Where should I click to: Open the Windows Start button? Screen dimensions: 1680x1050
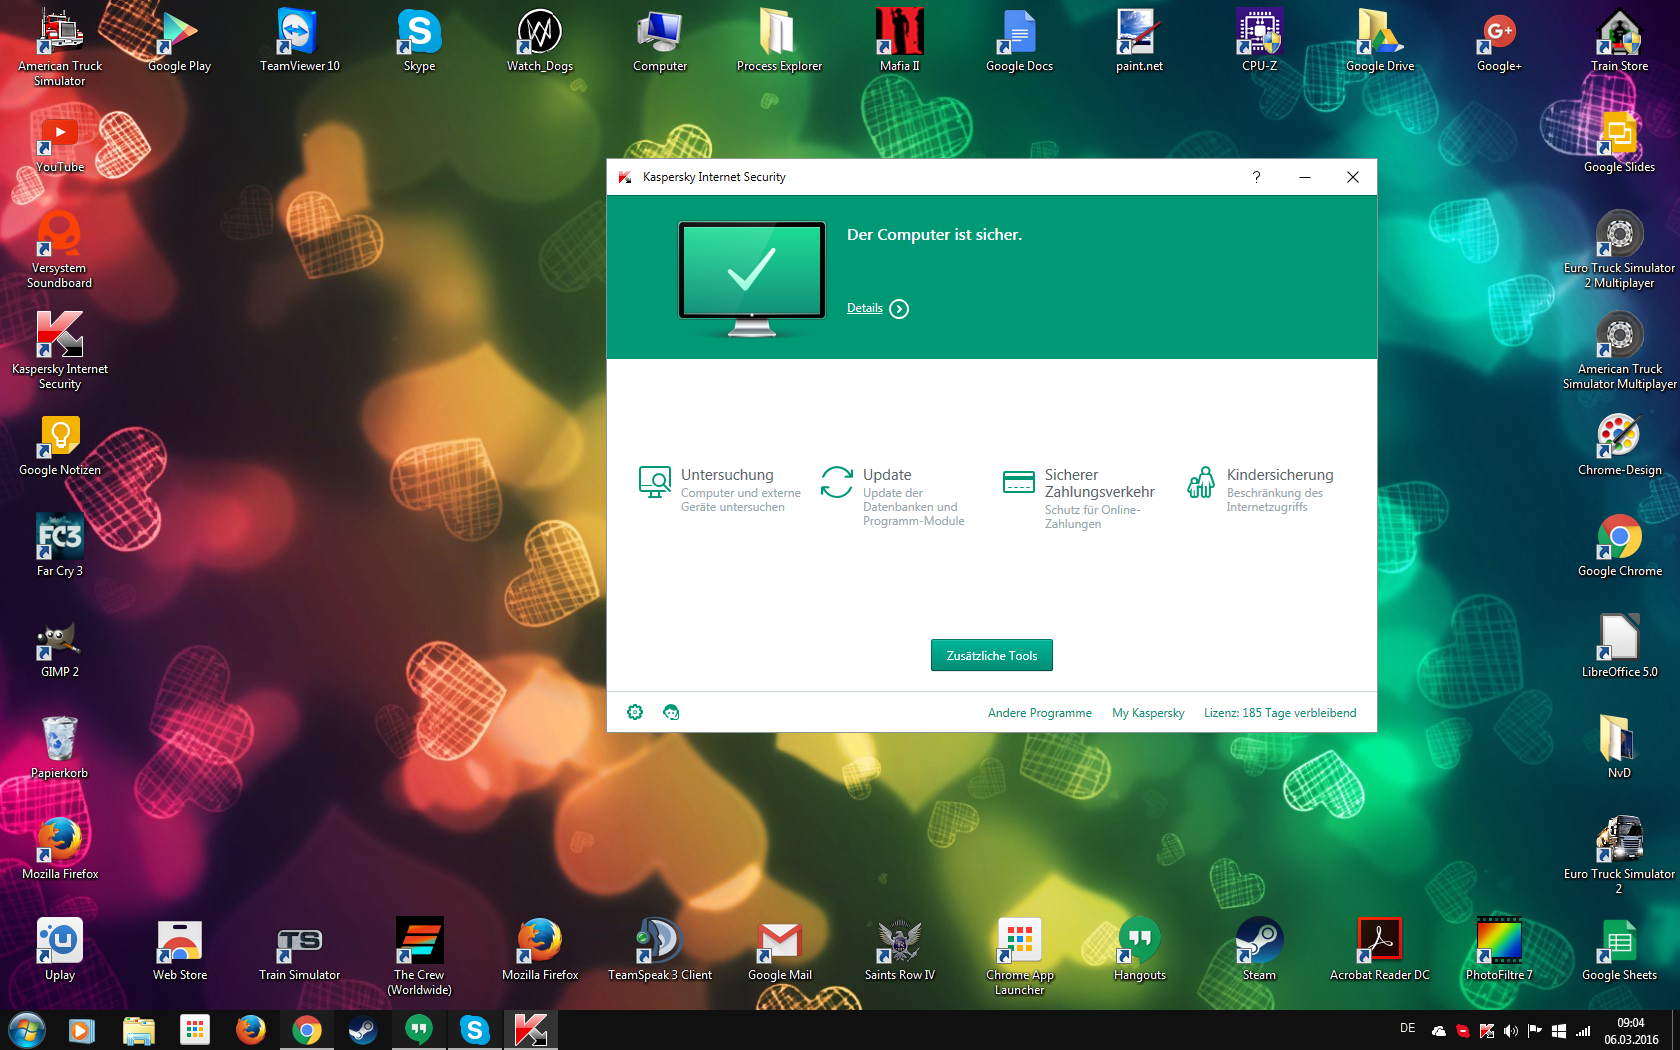[x=27, y=1030]
